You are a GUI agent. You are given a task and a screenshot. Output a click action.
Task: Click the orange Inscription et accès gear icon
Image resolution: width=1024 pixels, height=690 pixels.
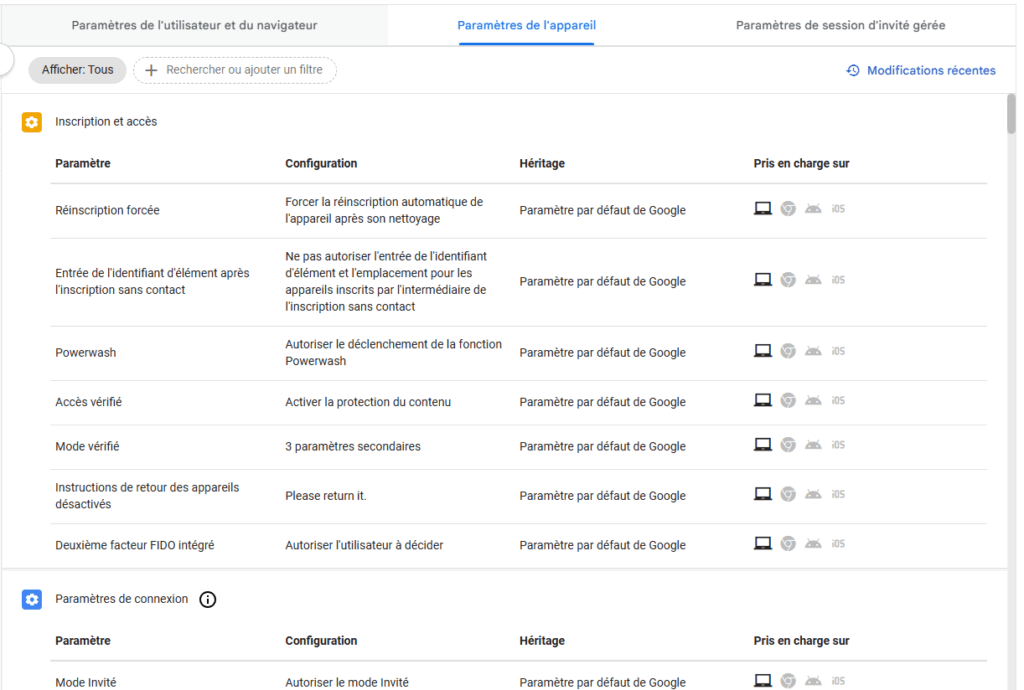(x=32, y=122)
